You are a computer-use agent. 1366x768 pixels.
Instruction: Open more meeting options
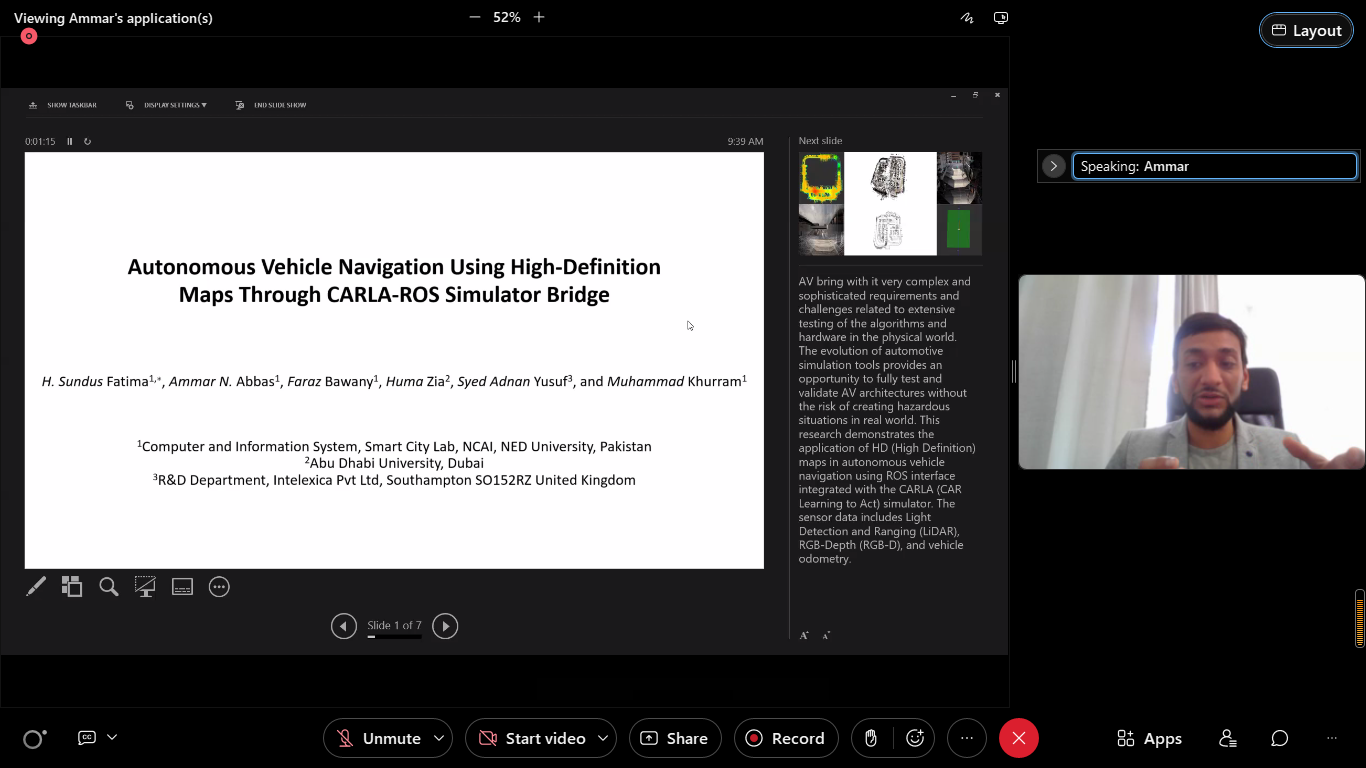point(967,738)
